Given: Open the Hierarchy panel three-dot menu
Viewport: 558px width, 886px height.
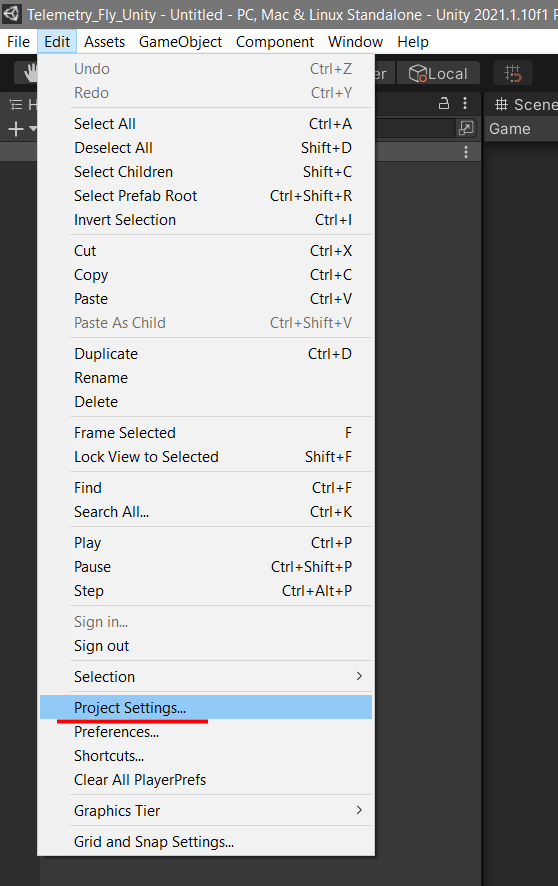Looking at the screenshot, I should tap(465, 103).
